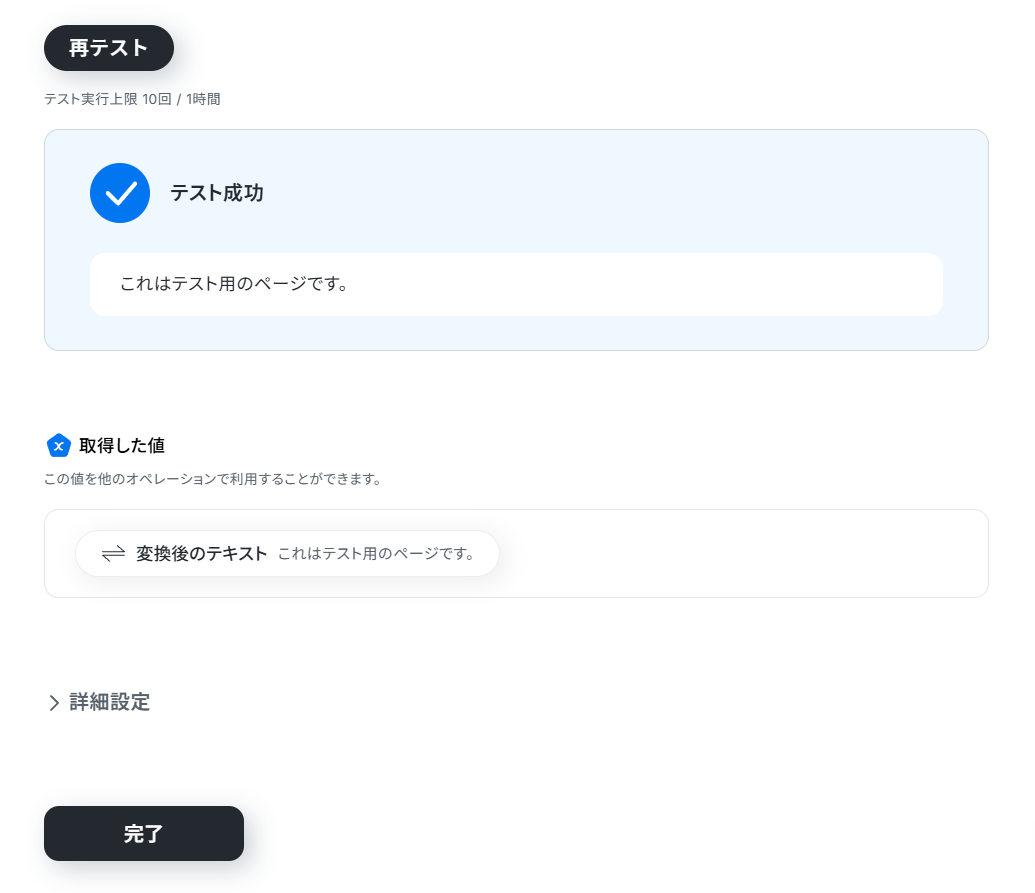Click the test result text box これはテスト用のページです。

coord(516,284)
